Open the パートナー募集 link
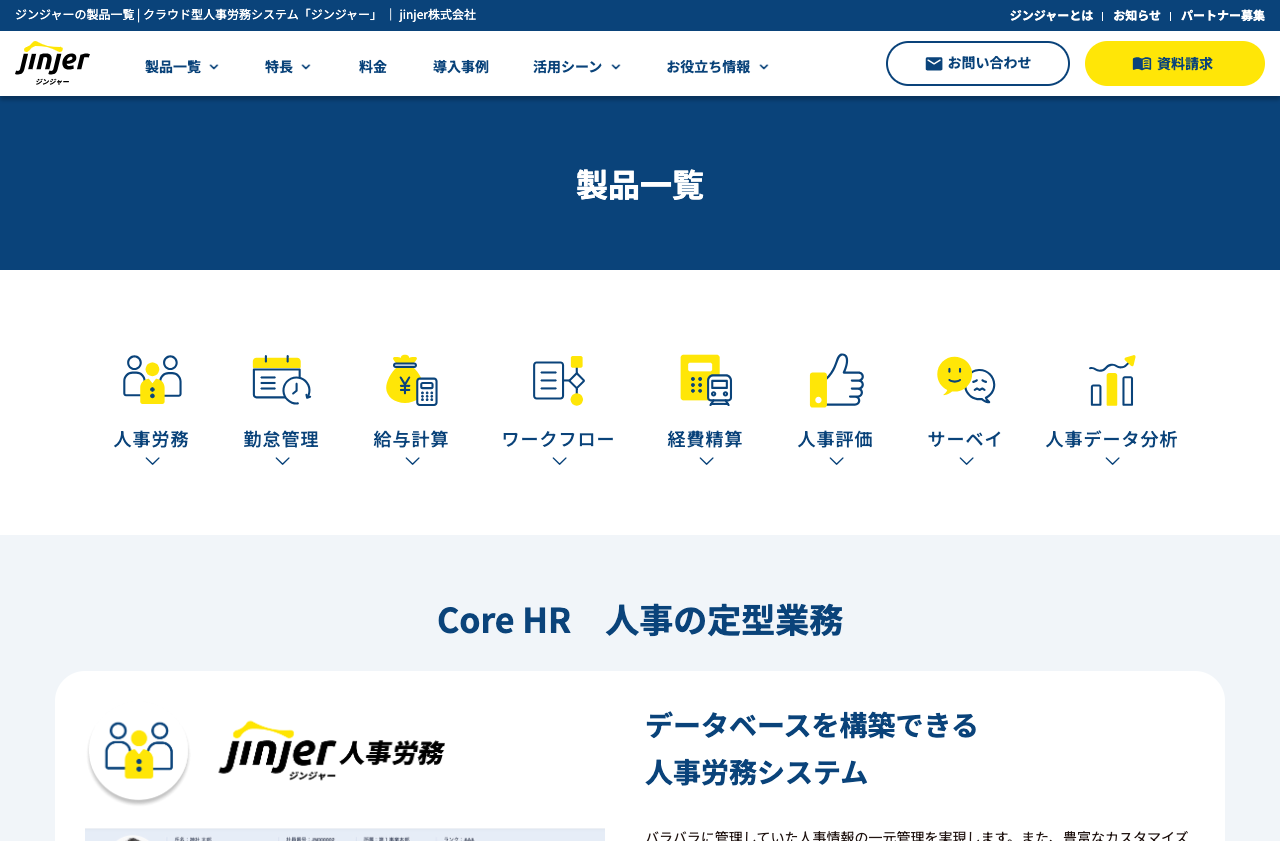This screenshot has height=841, width=1280. click(x=1222, y=14)
